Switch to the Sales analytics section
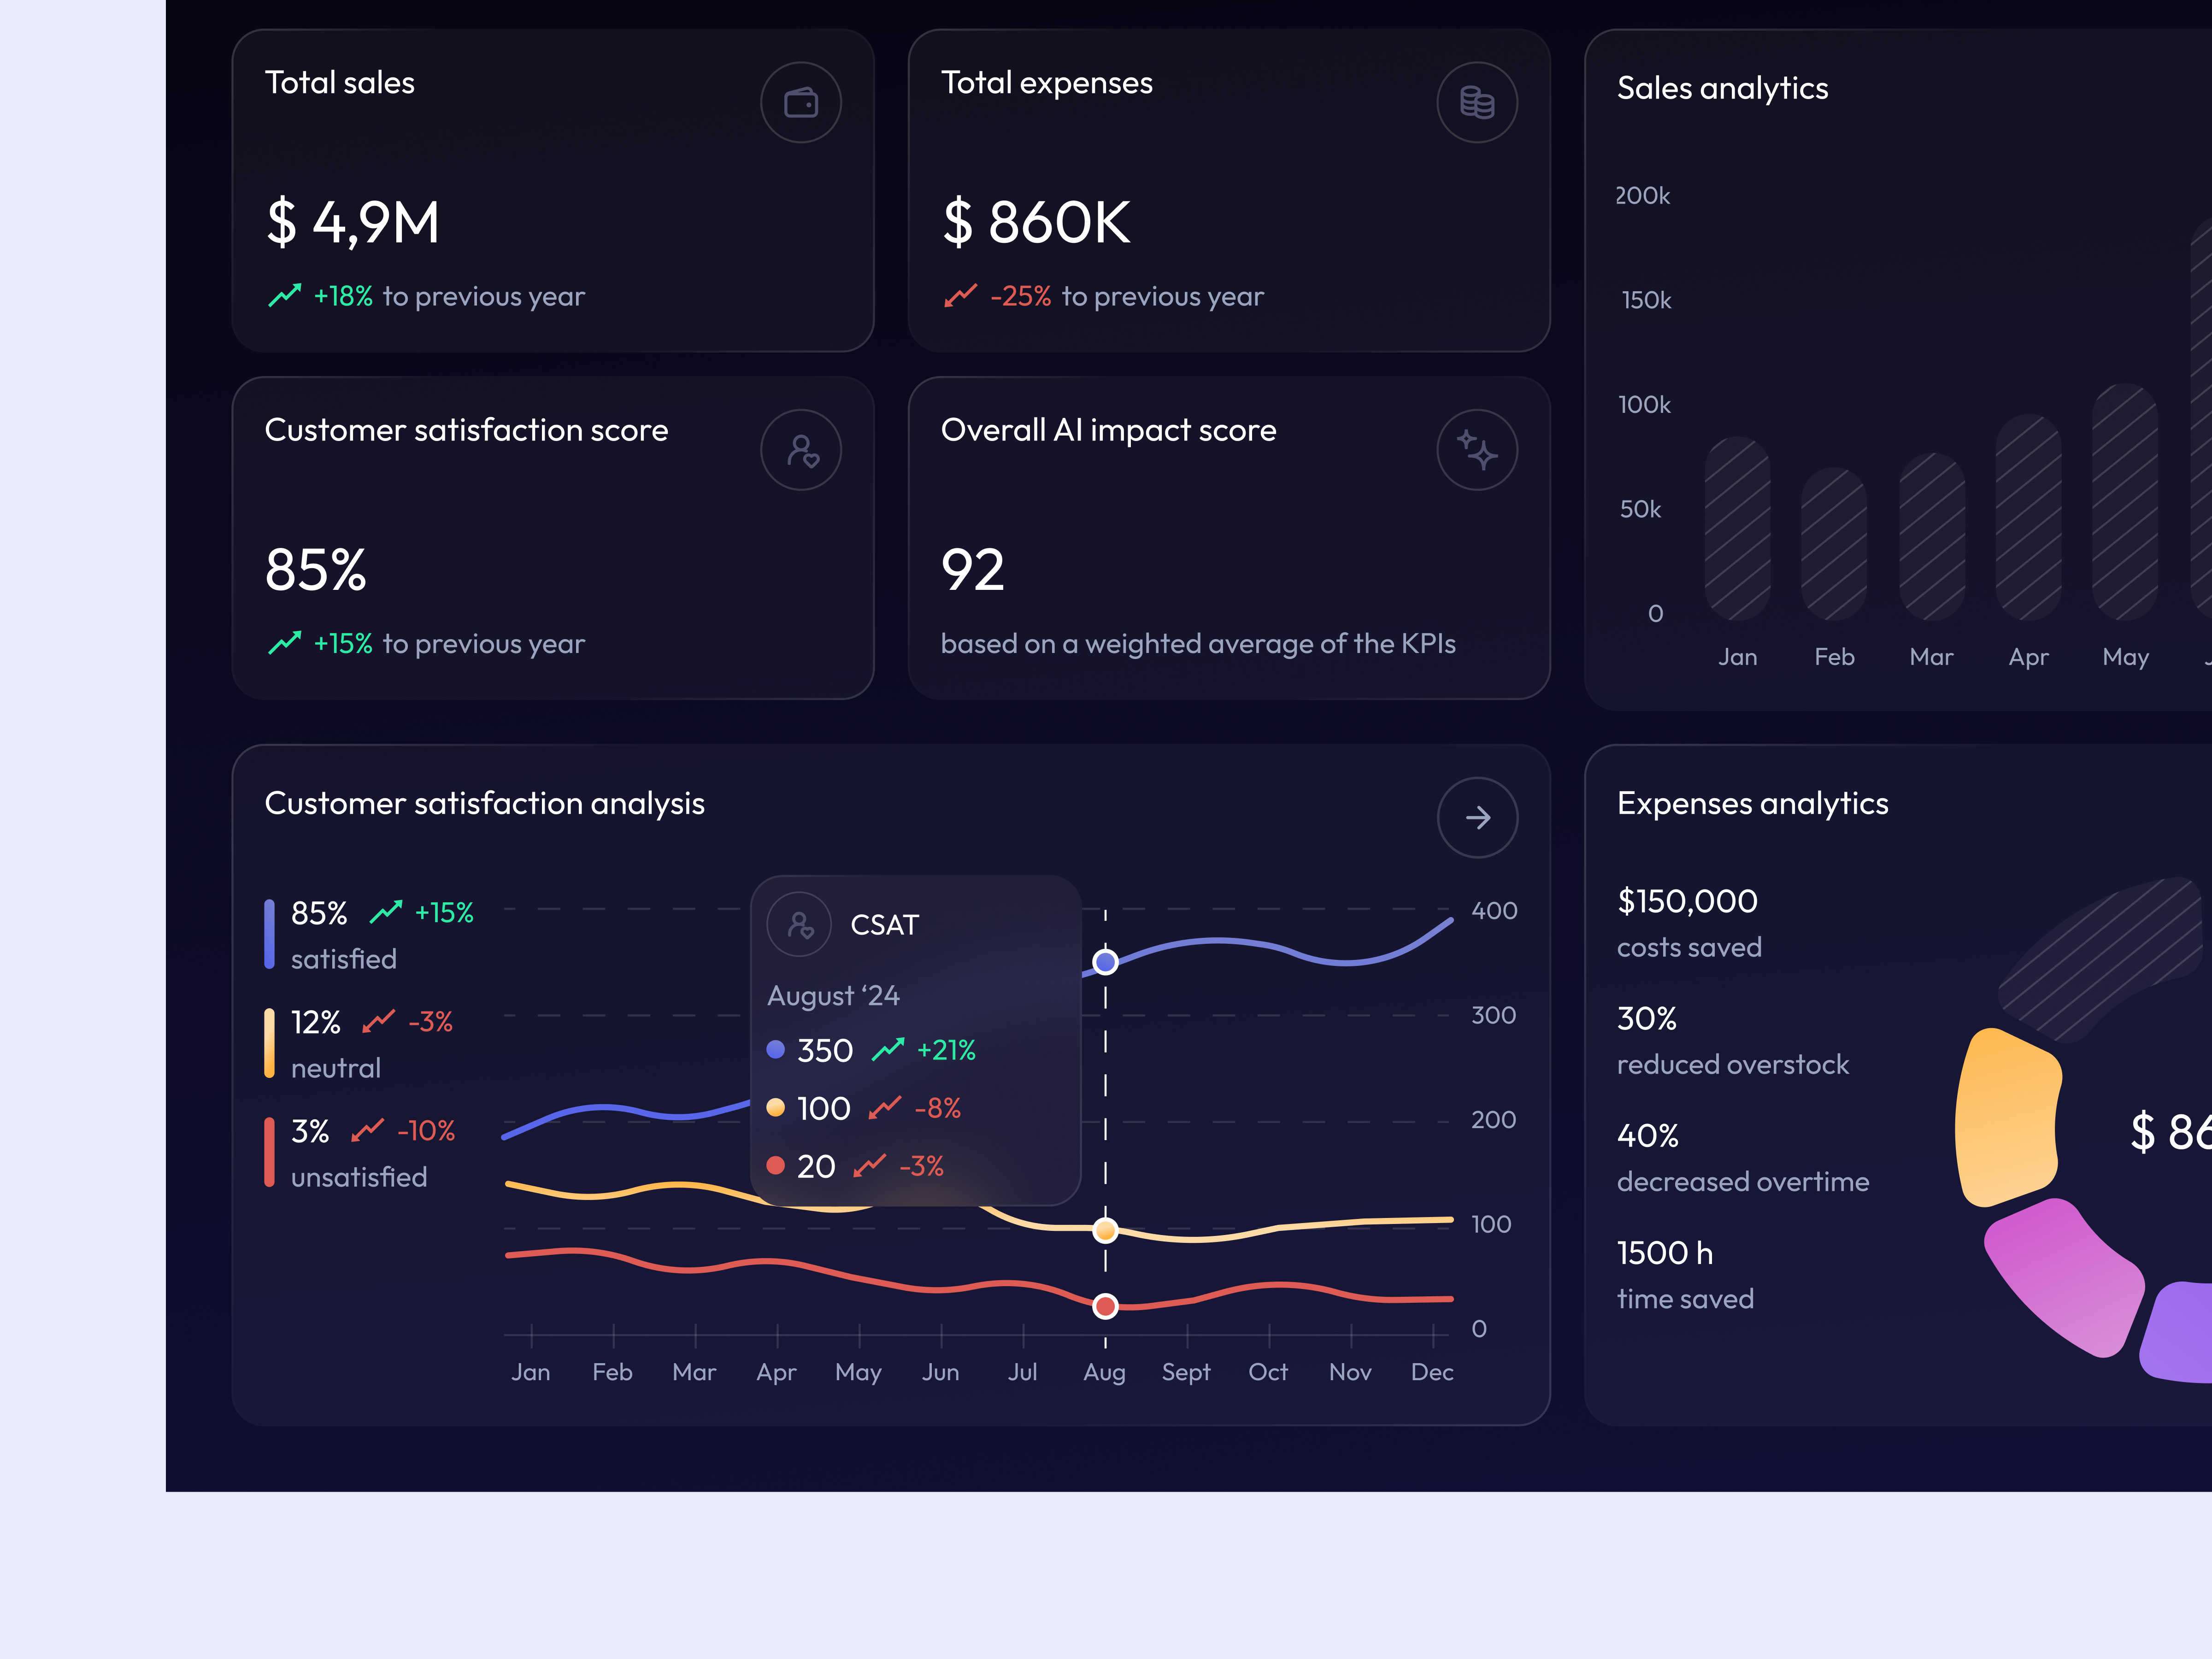Viewport: 2212px width, 1659px height. tap(1722, 88)
